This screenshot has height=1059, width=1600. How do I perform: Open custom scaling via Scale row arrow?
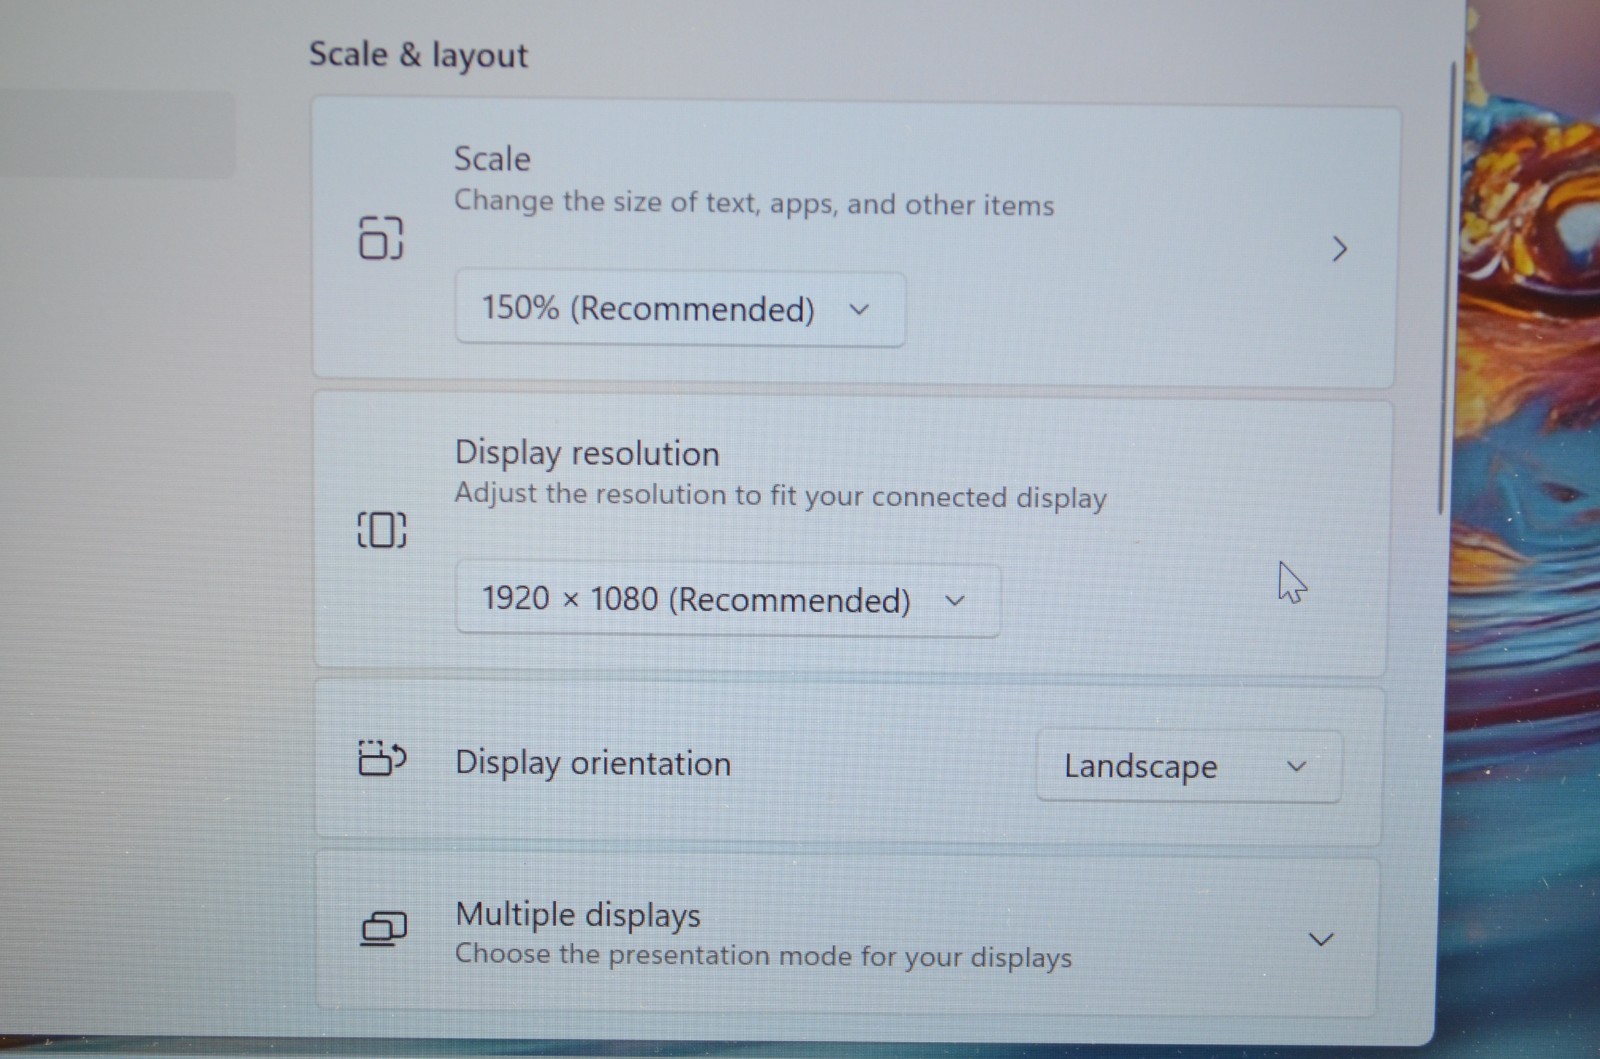[1340, 249]
